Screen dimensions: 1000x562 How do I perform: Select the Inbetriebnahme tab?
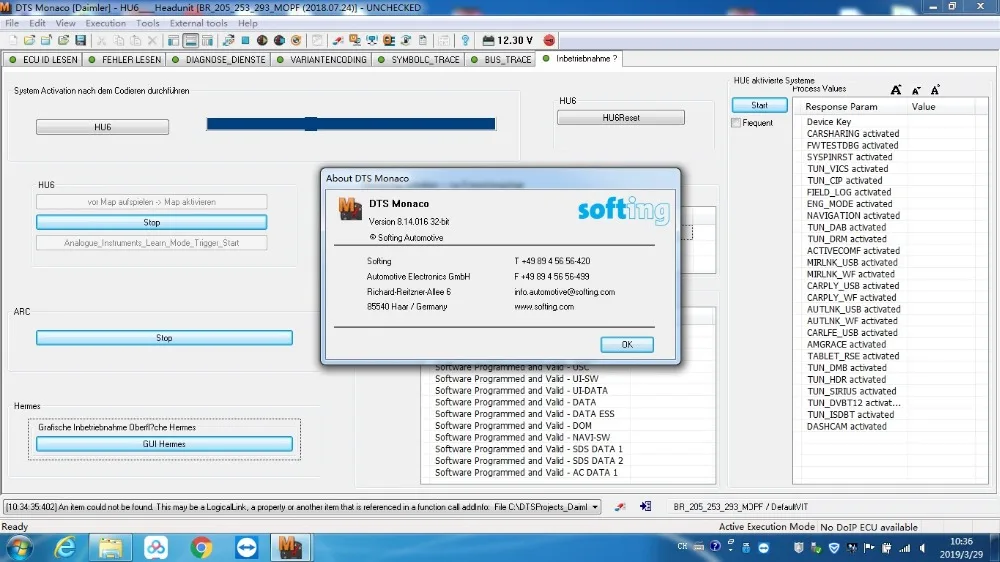(580, 59)
